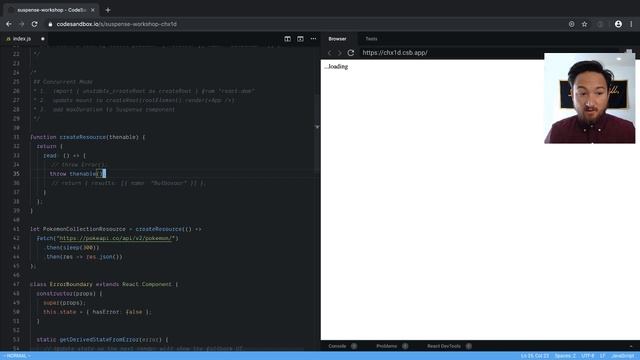This screenshot has height=360, width=640.
Task: Switch to the Tests tab
Action: pos(371,39)
